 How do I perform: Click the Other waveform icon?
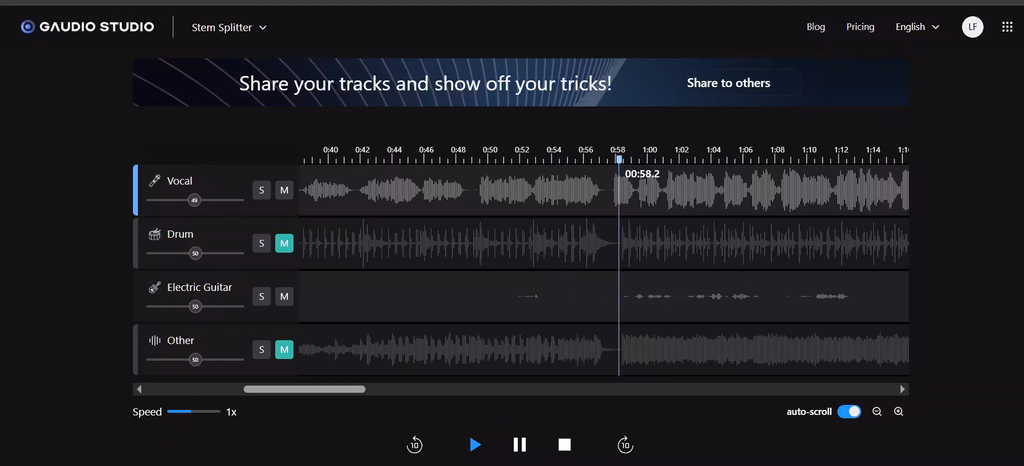point(155,340)
